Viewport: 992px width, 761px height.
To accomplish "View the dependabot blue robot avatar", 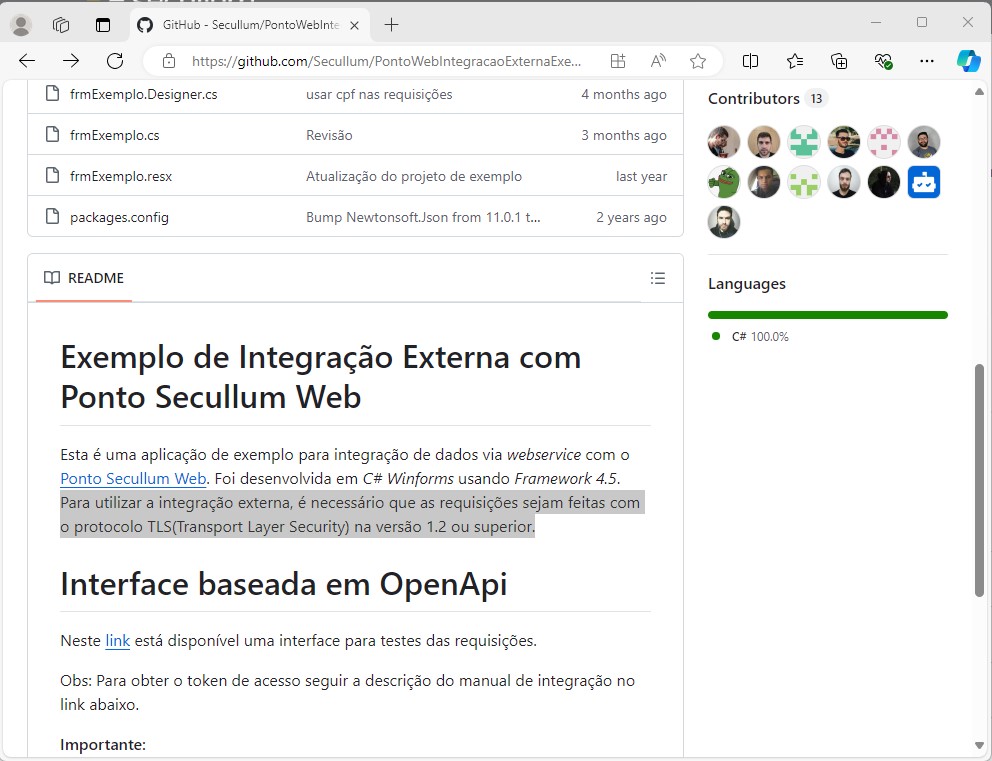I will pyautogui.click(x=924, y=182).
